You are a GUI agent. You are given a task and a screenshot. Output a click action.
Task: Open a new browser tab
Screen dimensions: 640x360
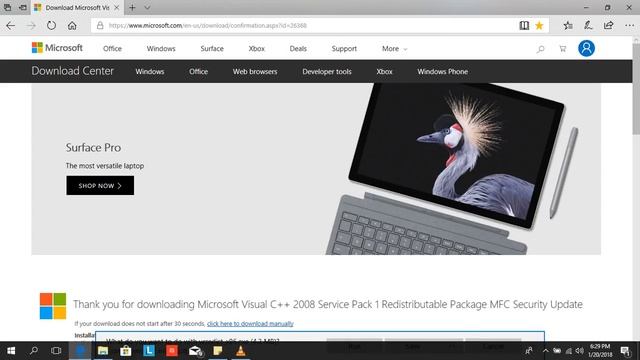point(132,7)
